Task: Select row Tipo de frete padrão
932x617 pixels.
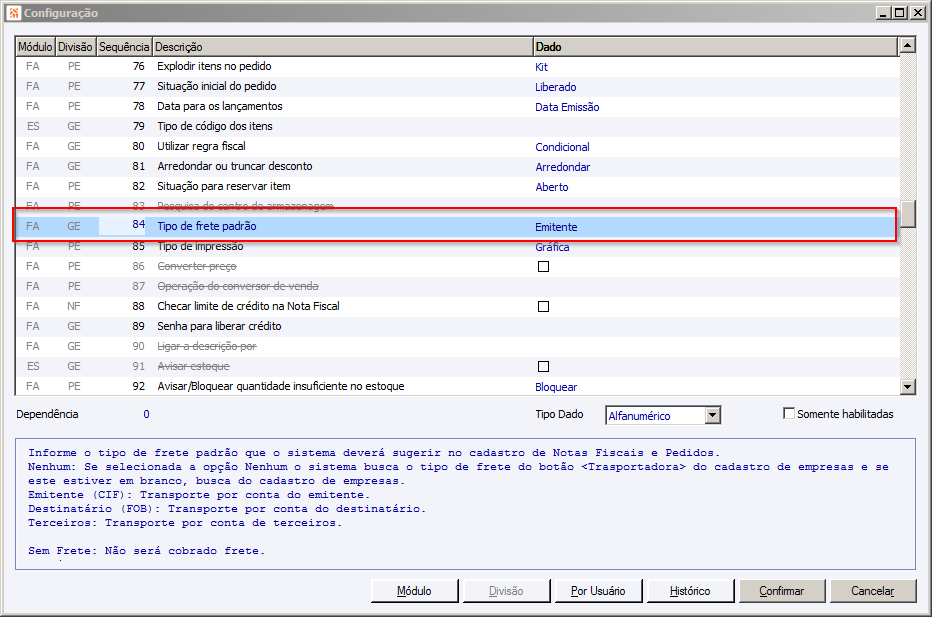Action: [x=456, y=226]
